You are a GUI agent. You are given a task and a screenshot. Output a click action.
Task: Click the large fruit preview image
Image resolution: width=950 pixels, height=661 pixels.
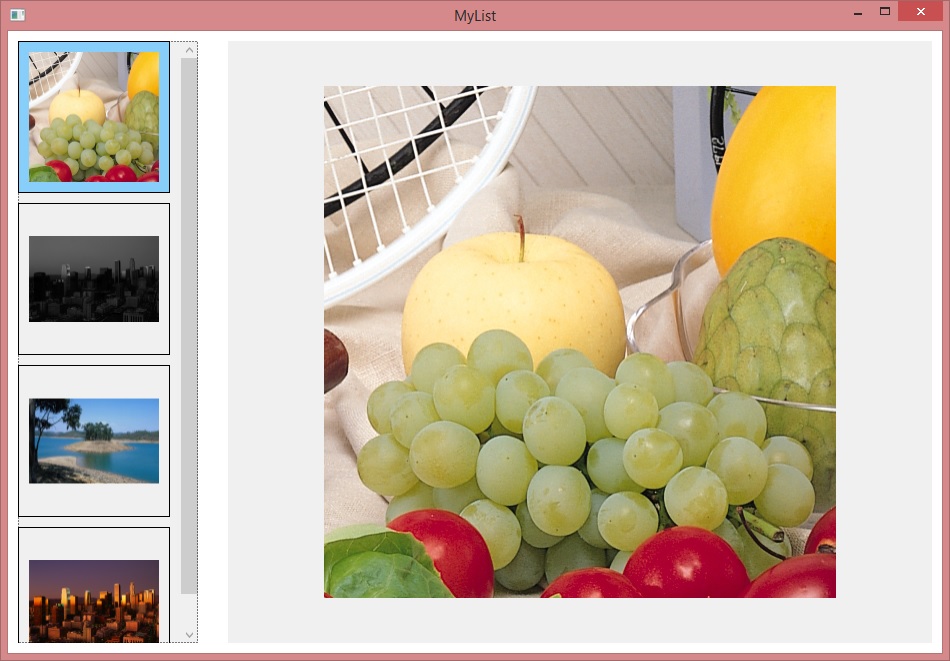point(579,341)
